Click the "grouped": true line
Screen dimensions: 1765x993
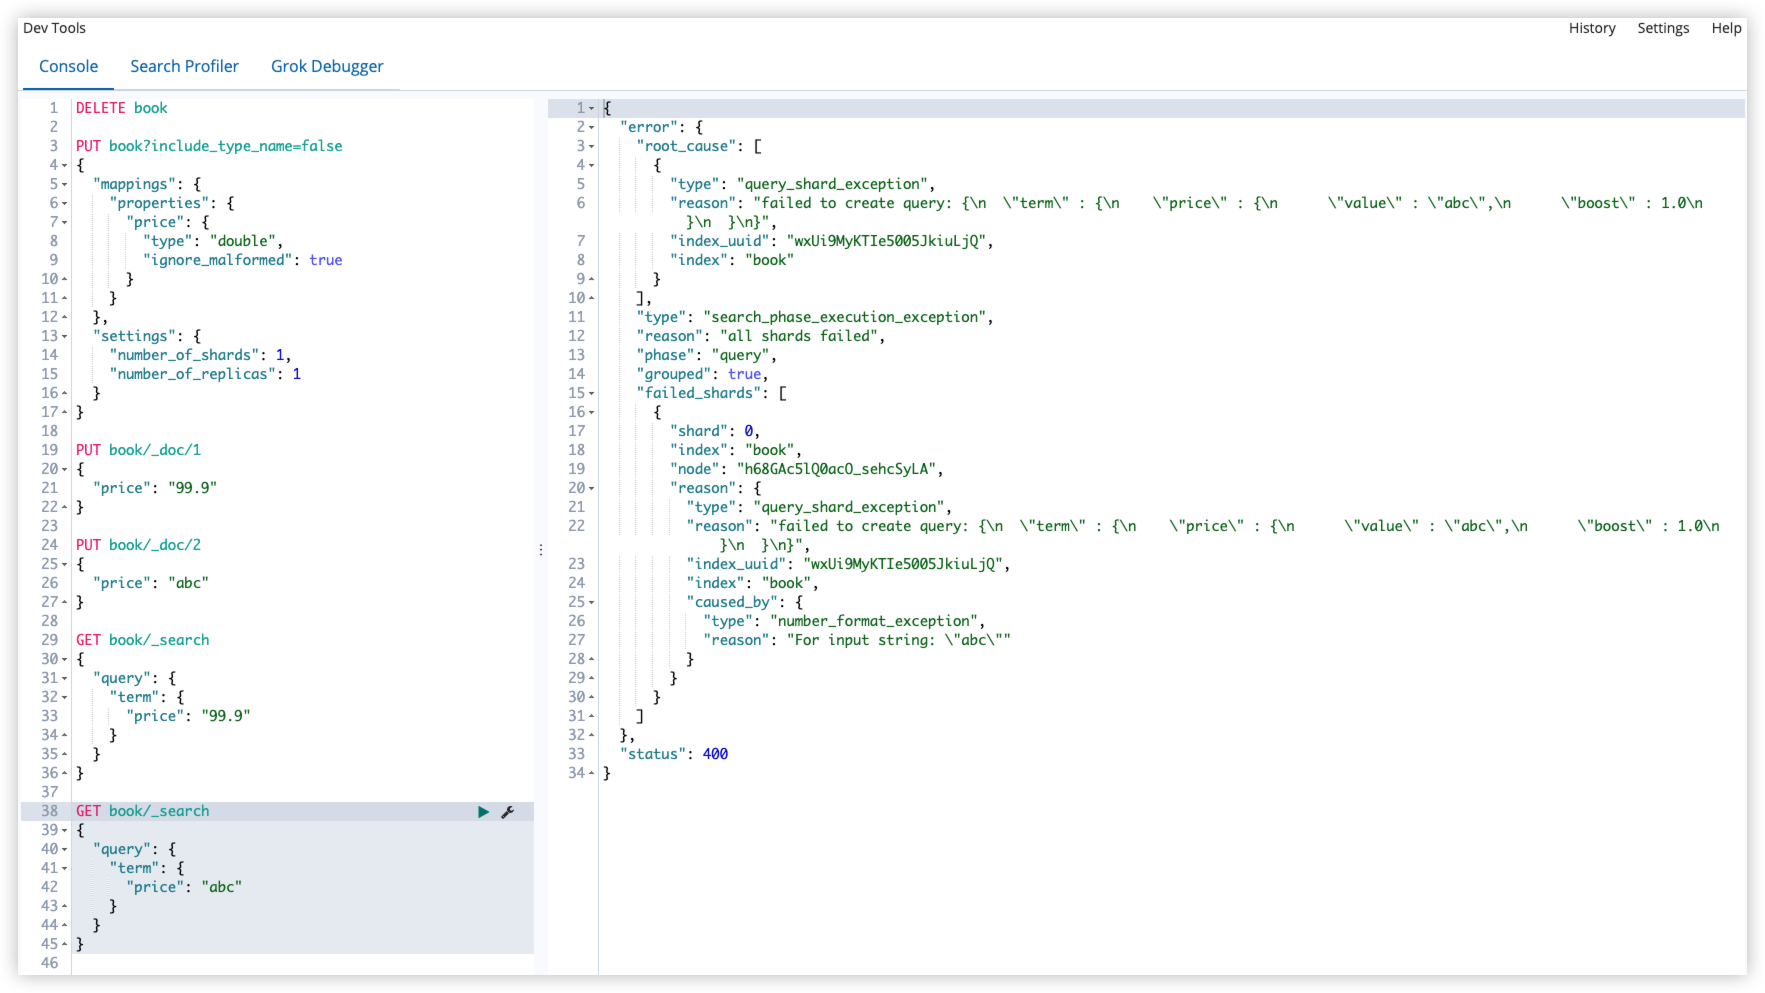[x=703, y=374]
